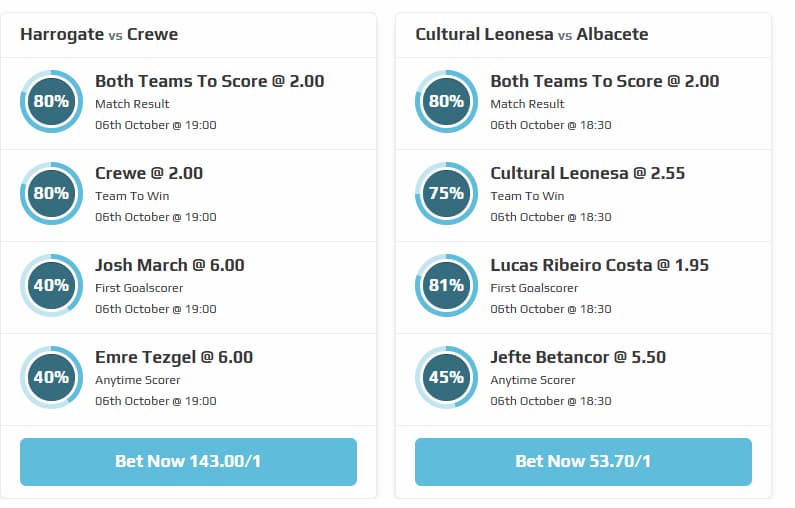
Task: Click Both Teams To Score under Cultural Leonesa match
Action: [x=604, y=81]
